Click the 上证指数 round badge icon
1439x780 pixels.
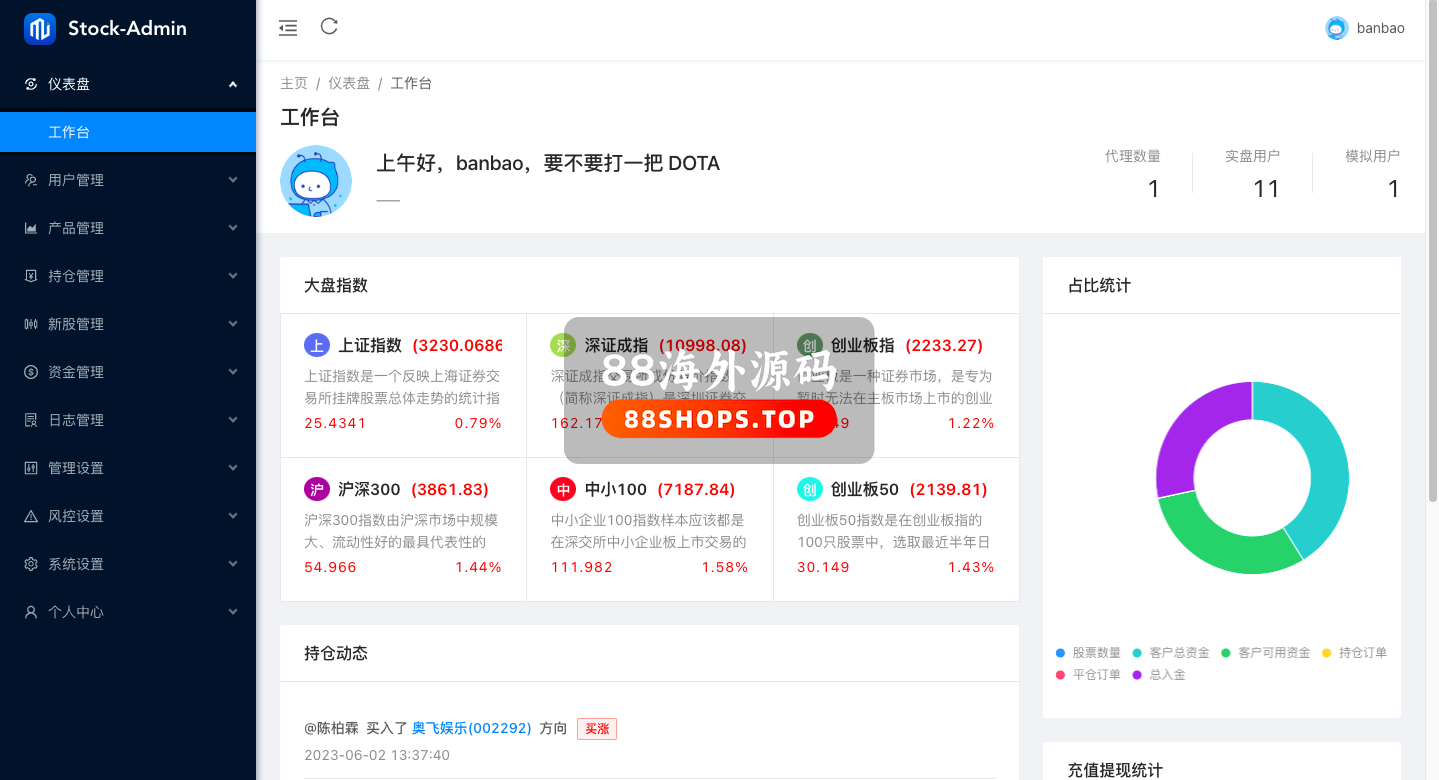tap(316, 345)
